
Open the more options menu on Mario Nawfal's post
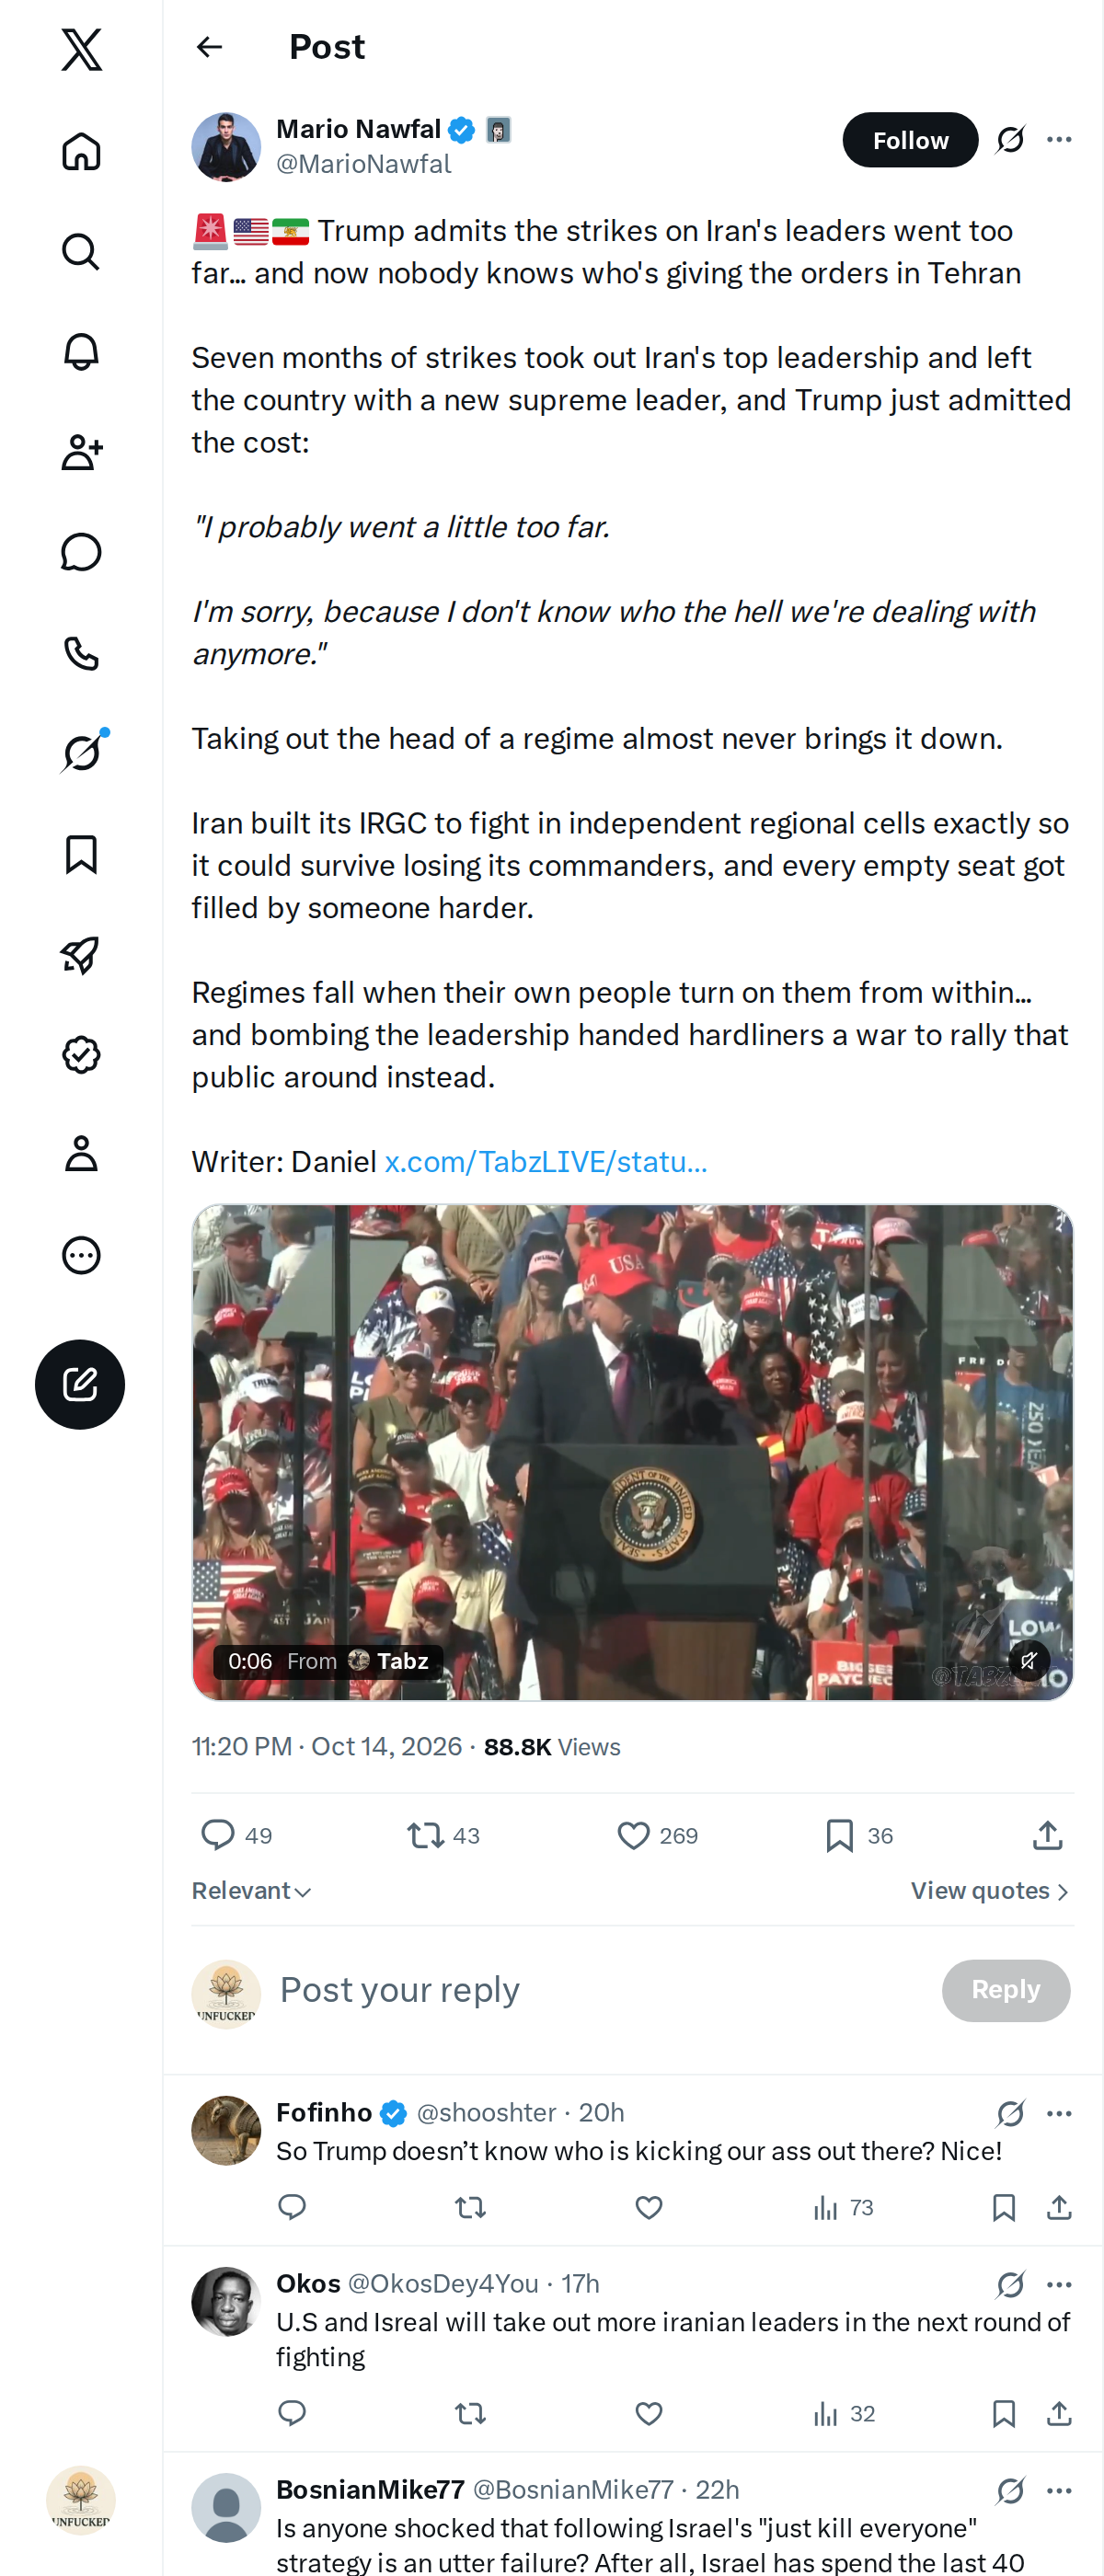coord(1059,140)
